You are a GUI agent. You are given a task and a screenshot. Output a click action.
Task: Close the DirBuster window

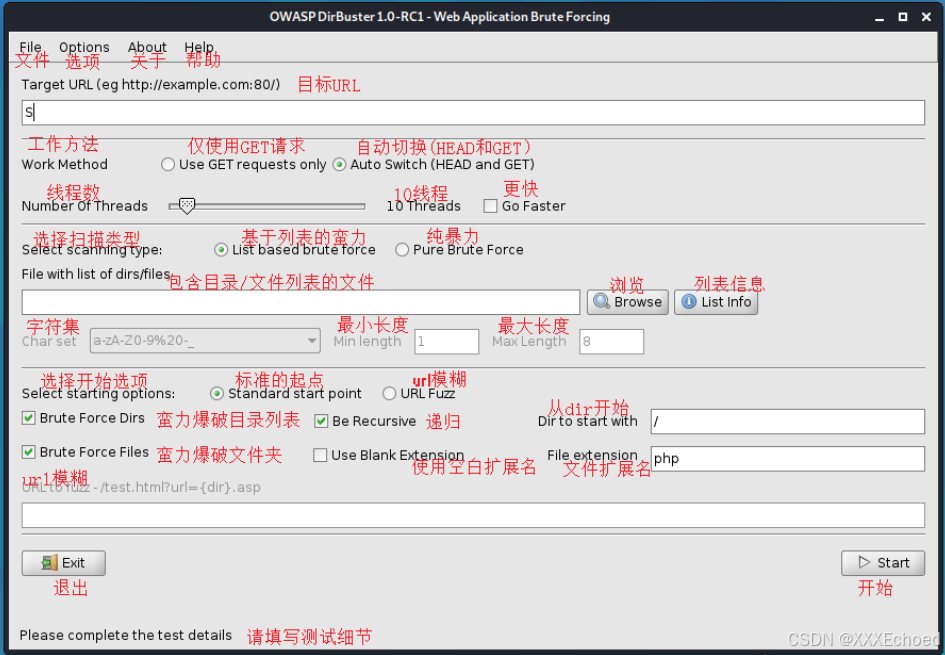point(926,17)
